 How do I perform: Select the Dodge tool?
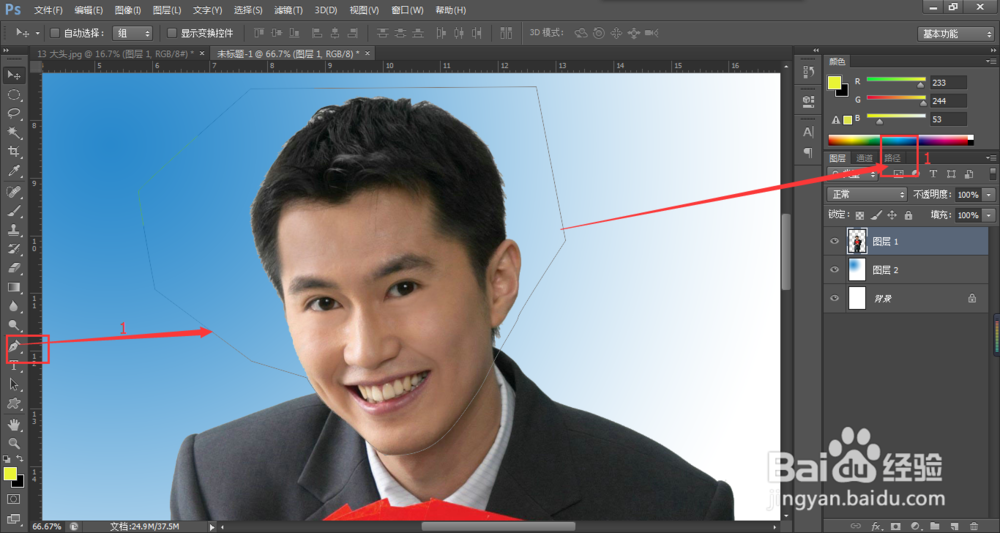coord(14,326)
